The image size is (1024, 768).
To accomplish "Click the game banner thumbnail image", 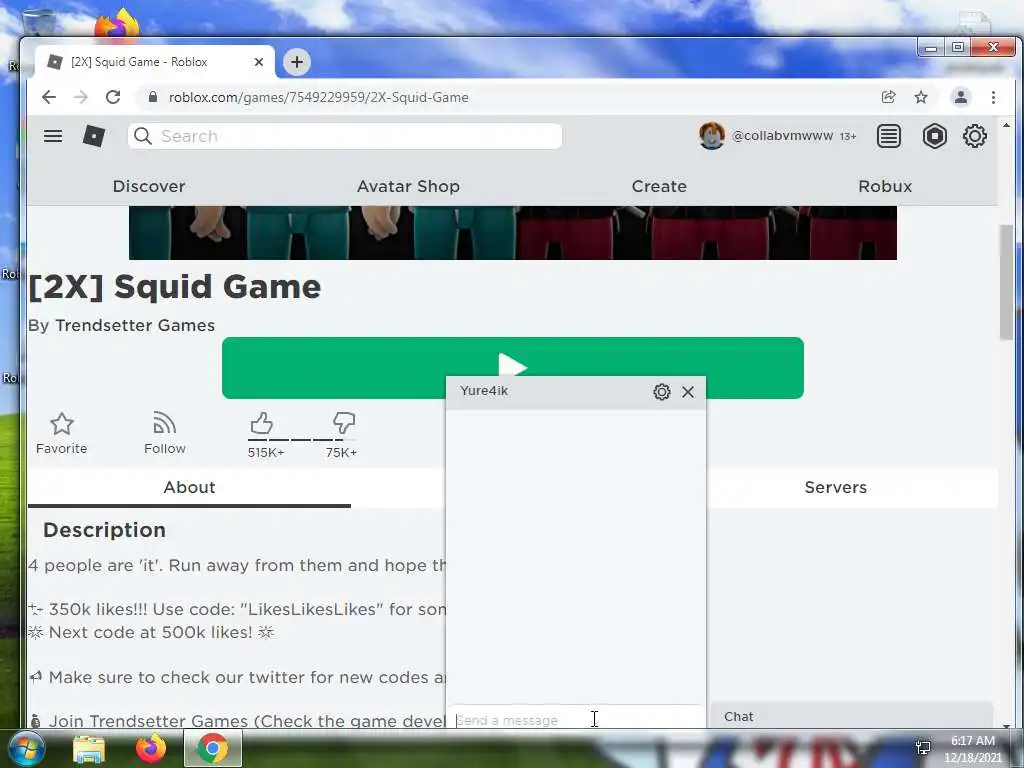I will (x=513, y=233).
